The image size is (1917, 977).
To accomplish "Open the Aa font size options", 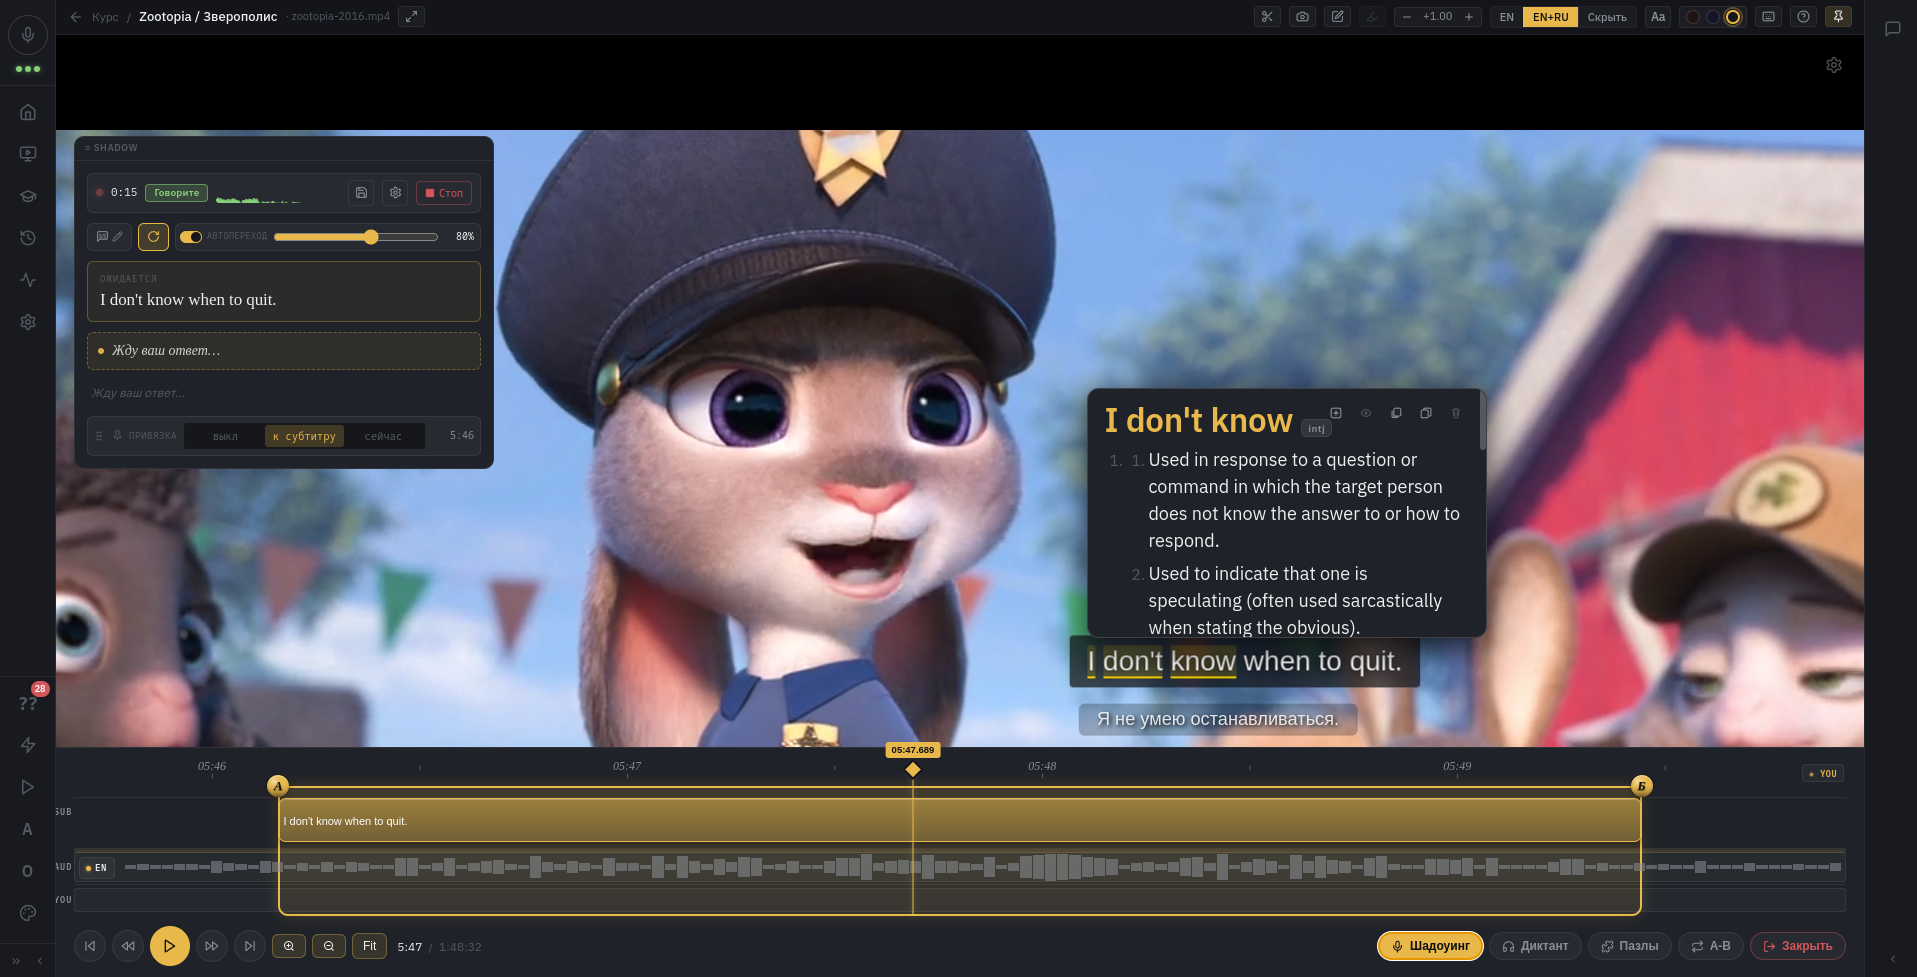I will pos(1658,17).
